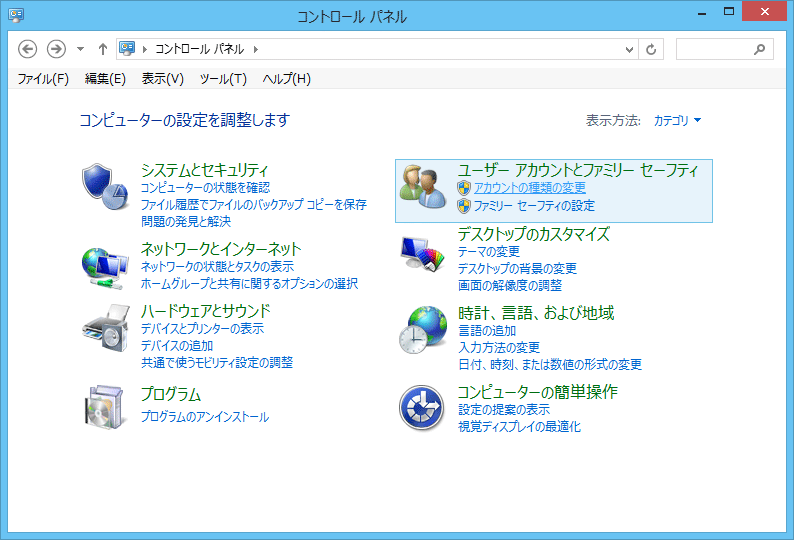Click ユーザー アカウントとファミリー セーフティ heading
Screen dimensions: 794x540
point(578,170)
